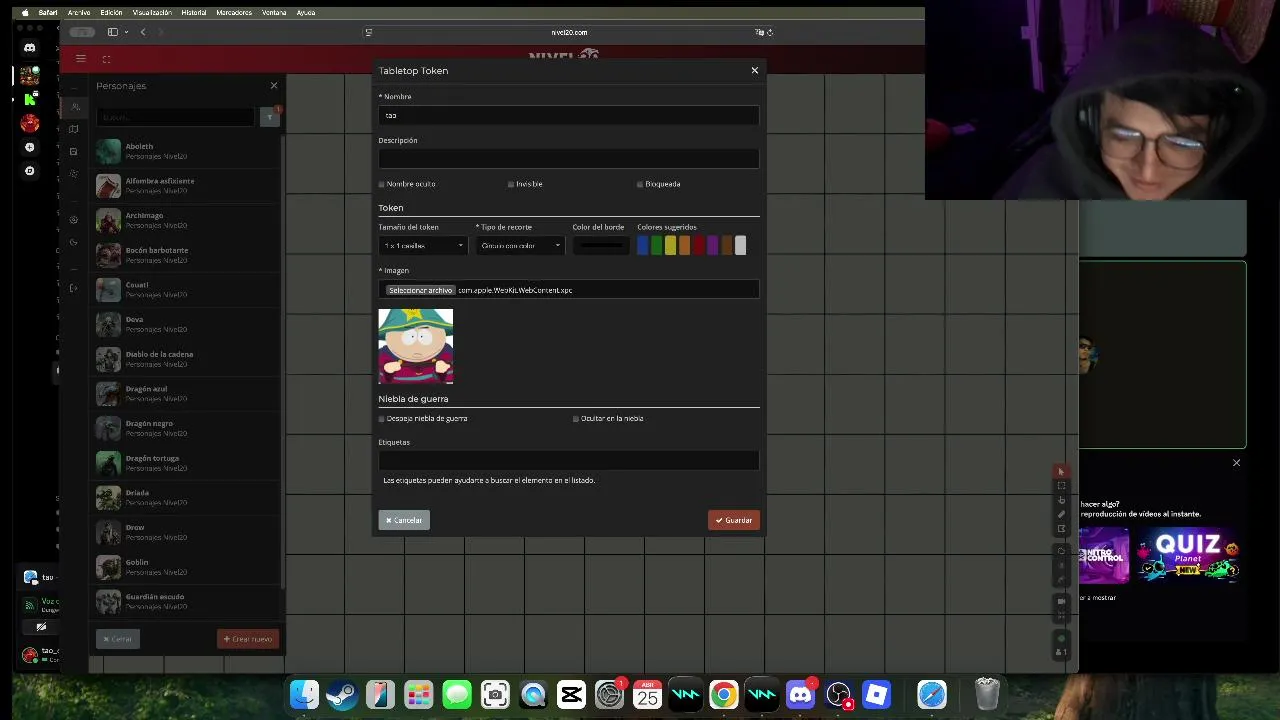The height and width of the screenshot is (720, 1280).
Task: Open the hamburger menu in Nivel20 header
Action: (x=81, y=59)
